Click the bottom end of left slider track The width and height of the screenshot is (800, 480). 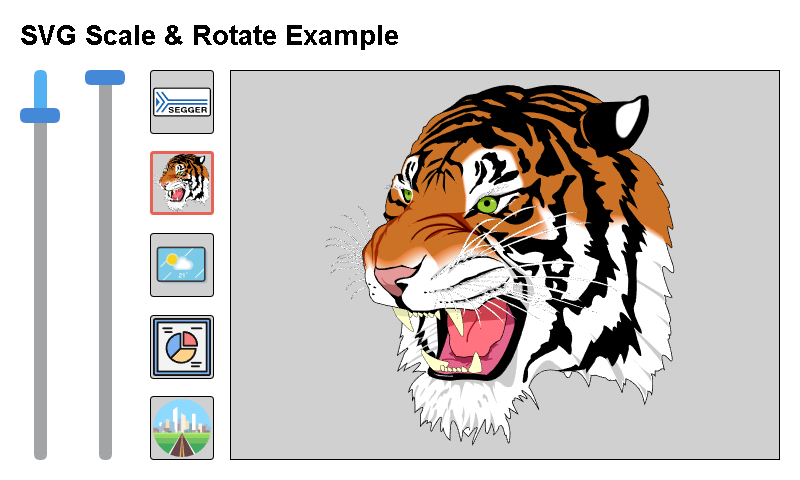(40, 452)
